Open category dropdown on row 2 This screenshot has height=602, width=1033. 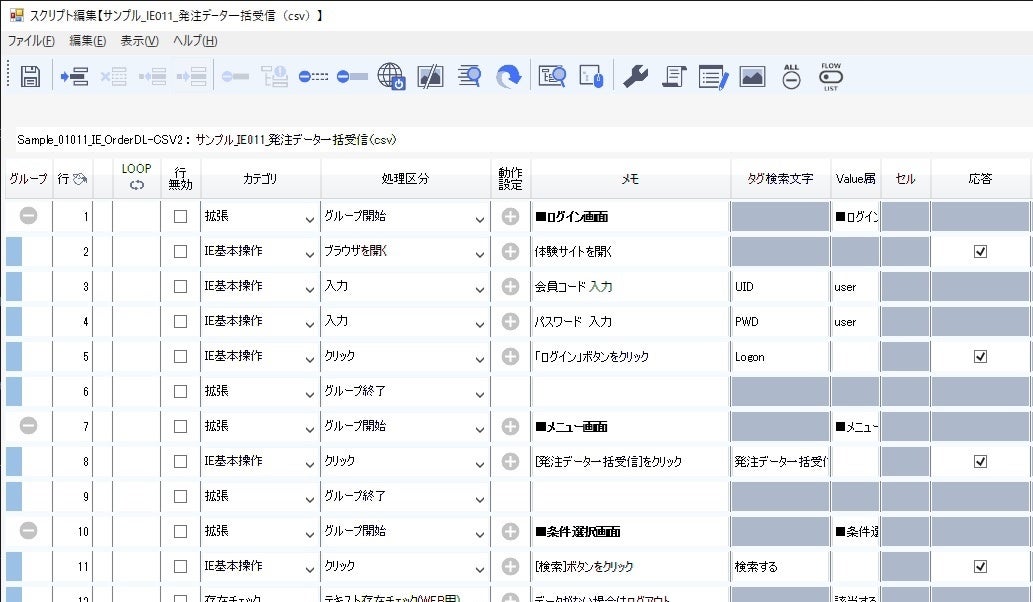click(309, 254)
